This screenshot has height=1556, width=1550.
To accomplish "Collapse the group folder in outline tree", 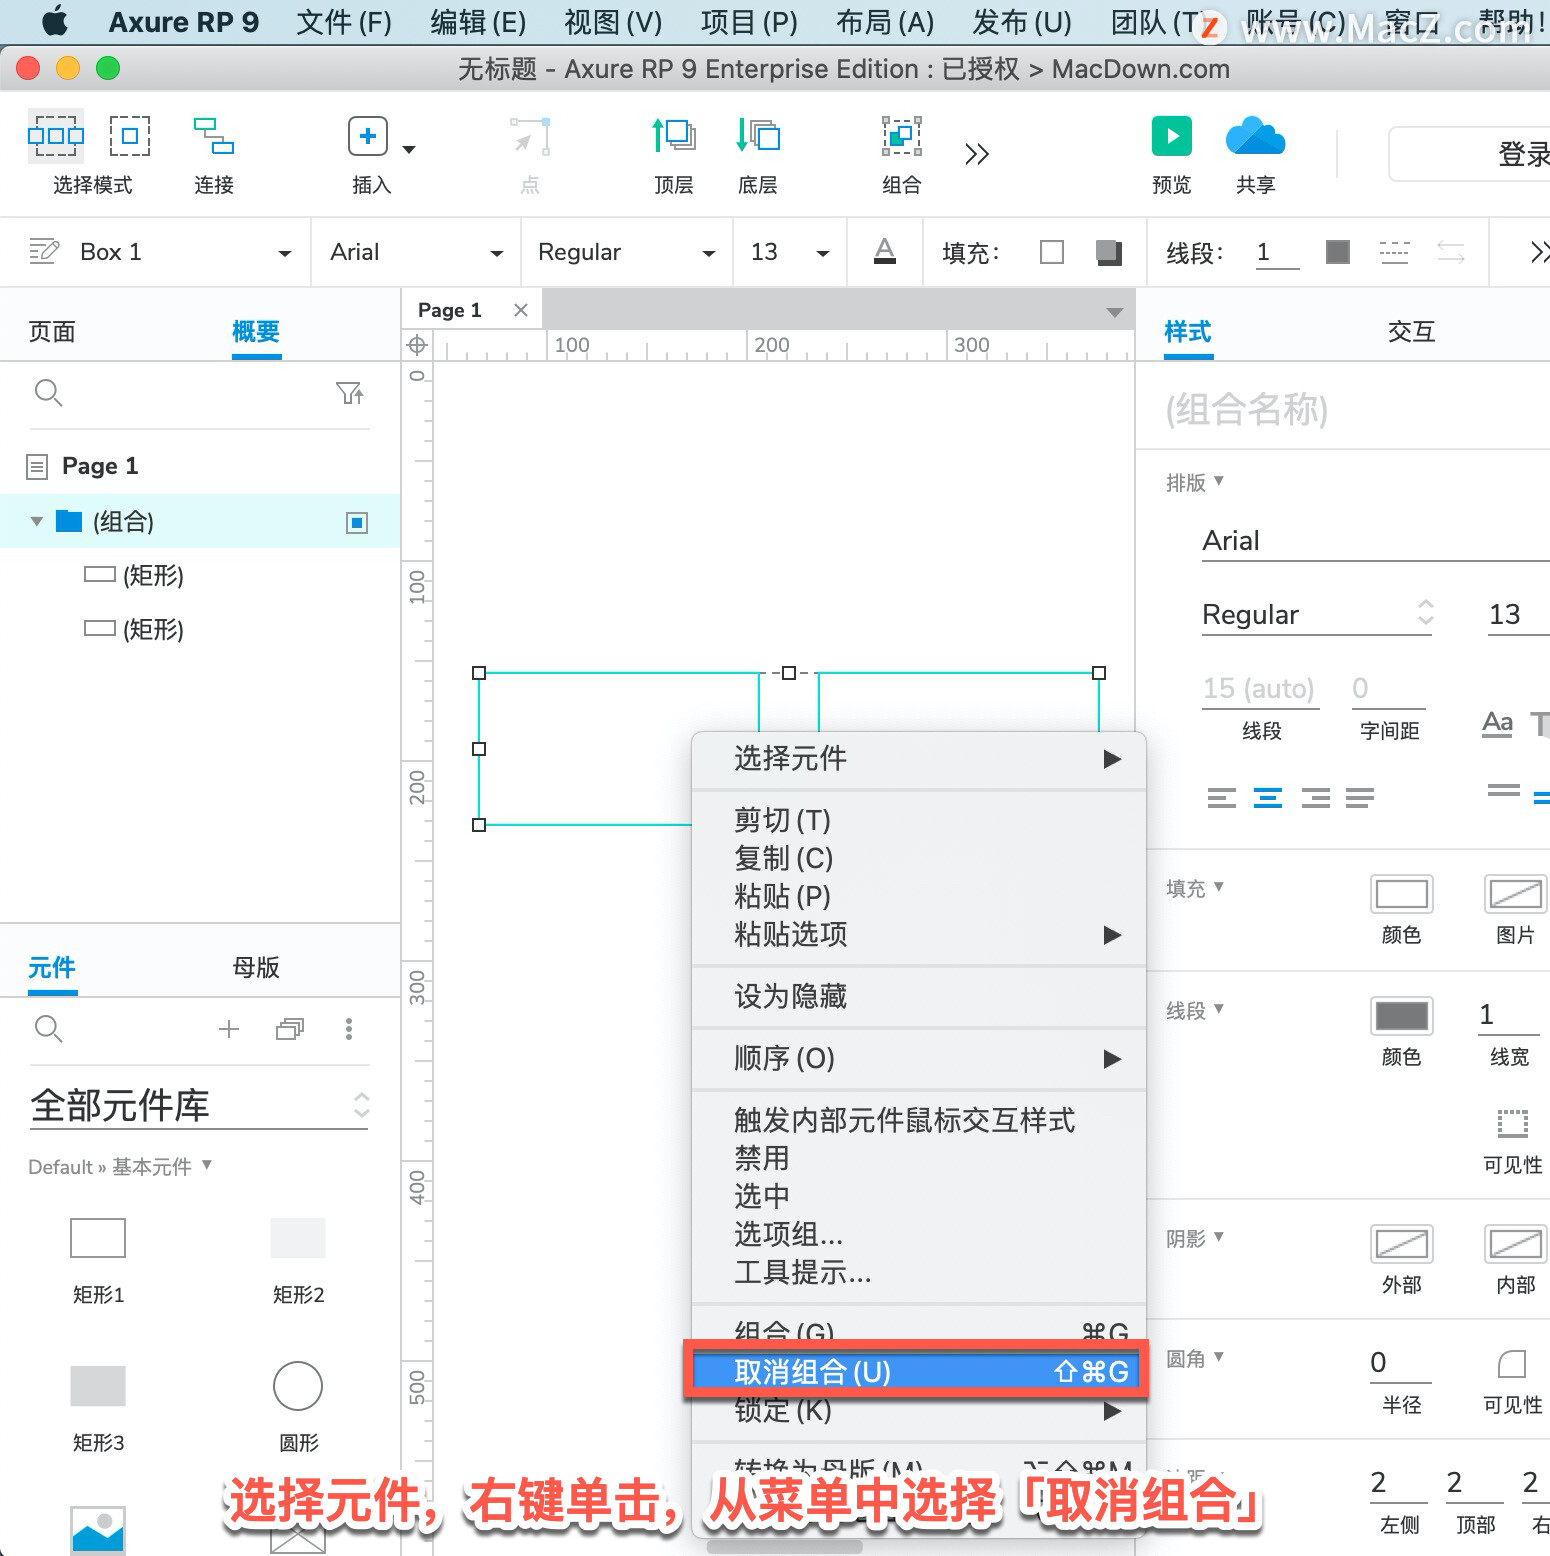I will coord(37,521).
